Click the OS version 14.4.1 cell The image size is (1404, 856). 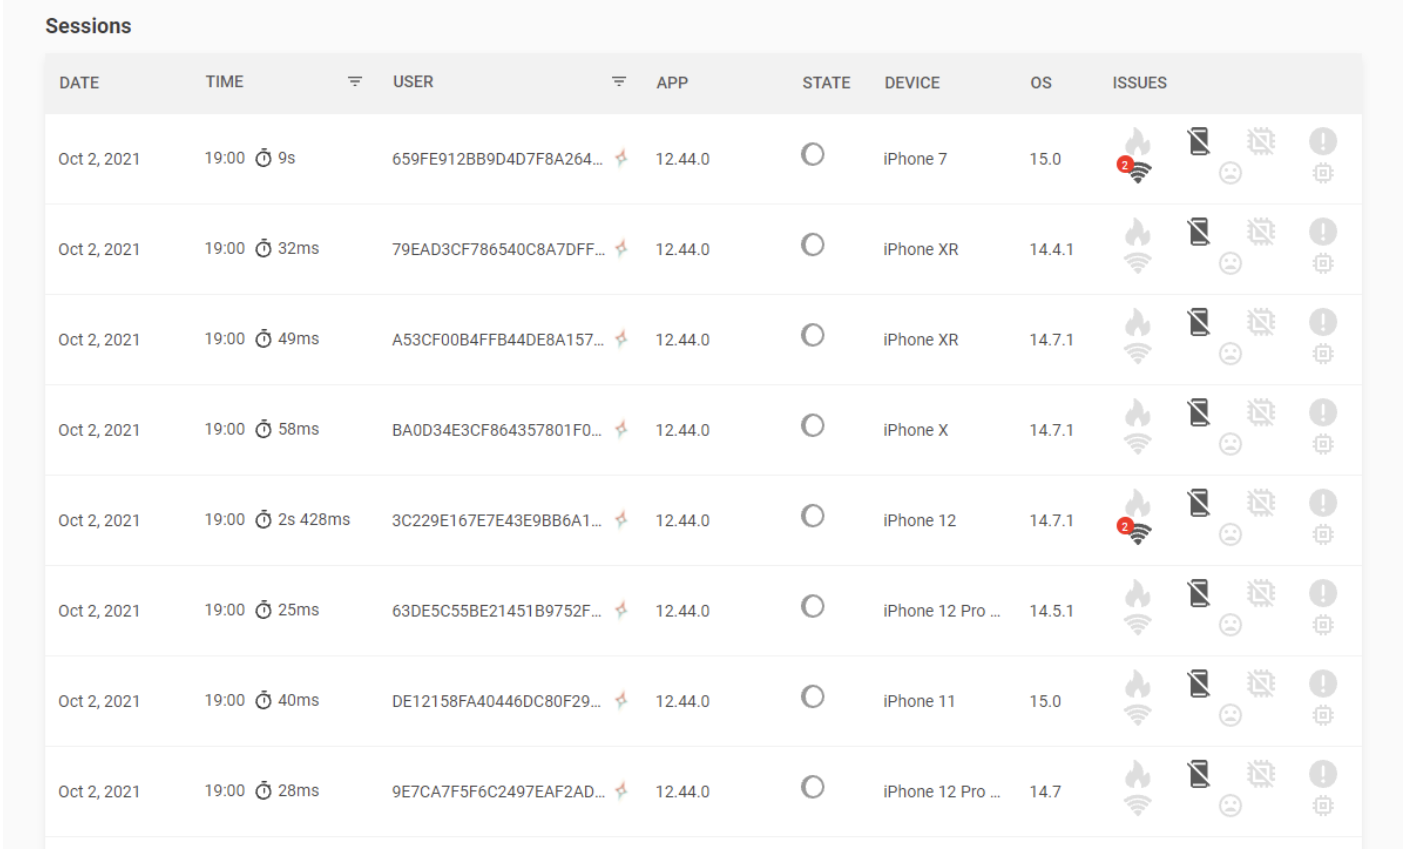(1051, 249)
